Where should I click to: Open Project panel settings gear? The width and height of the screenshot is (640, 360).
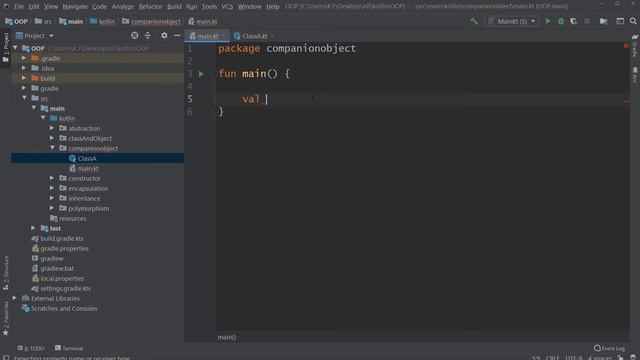tap(164, 36)
